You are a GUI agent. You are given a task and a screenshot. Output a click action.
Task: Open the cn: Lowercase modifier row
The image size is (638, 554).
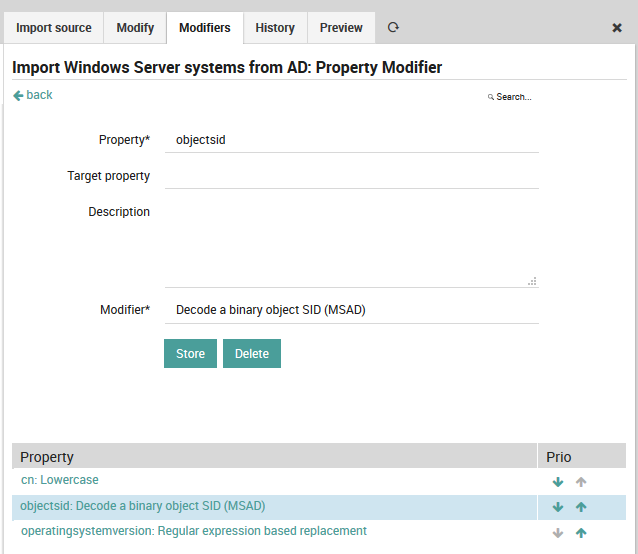click(60, 480)
